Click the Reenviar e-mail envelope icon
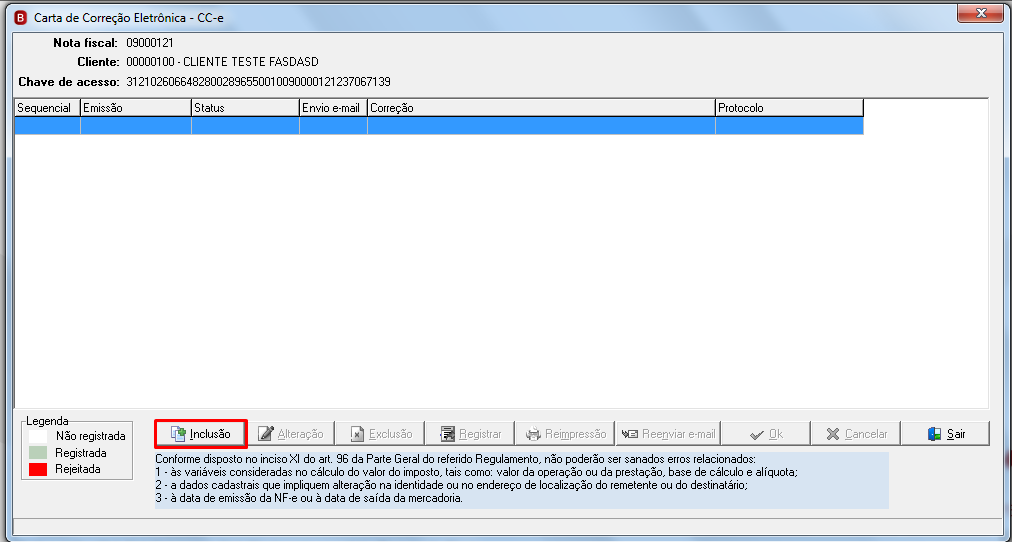This screenshot has height=542, width=1012. 630,434
